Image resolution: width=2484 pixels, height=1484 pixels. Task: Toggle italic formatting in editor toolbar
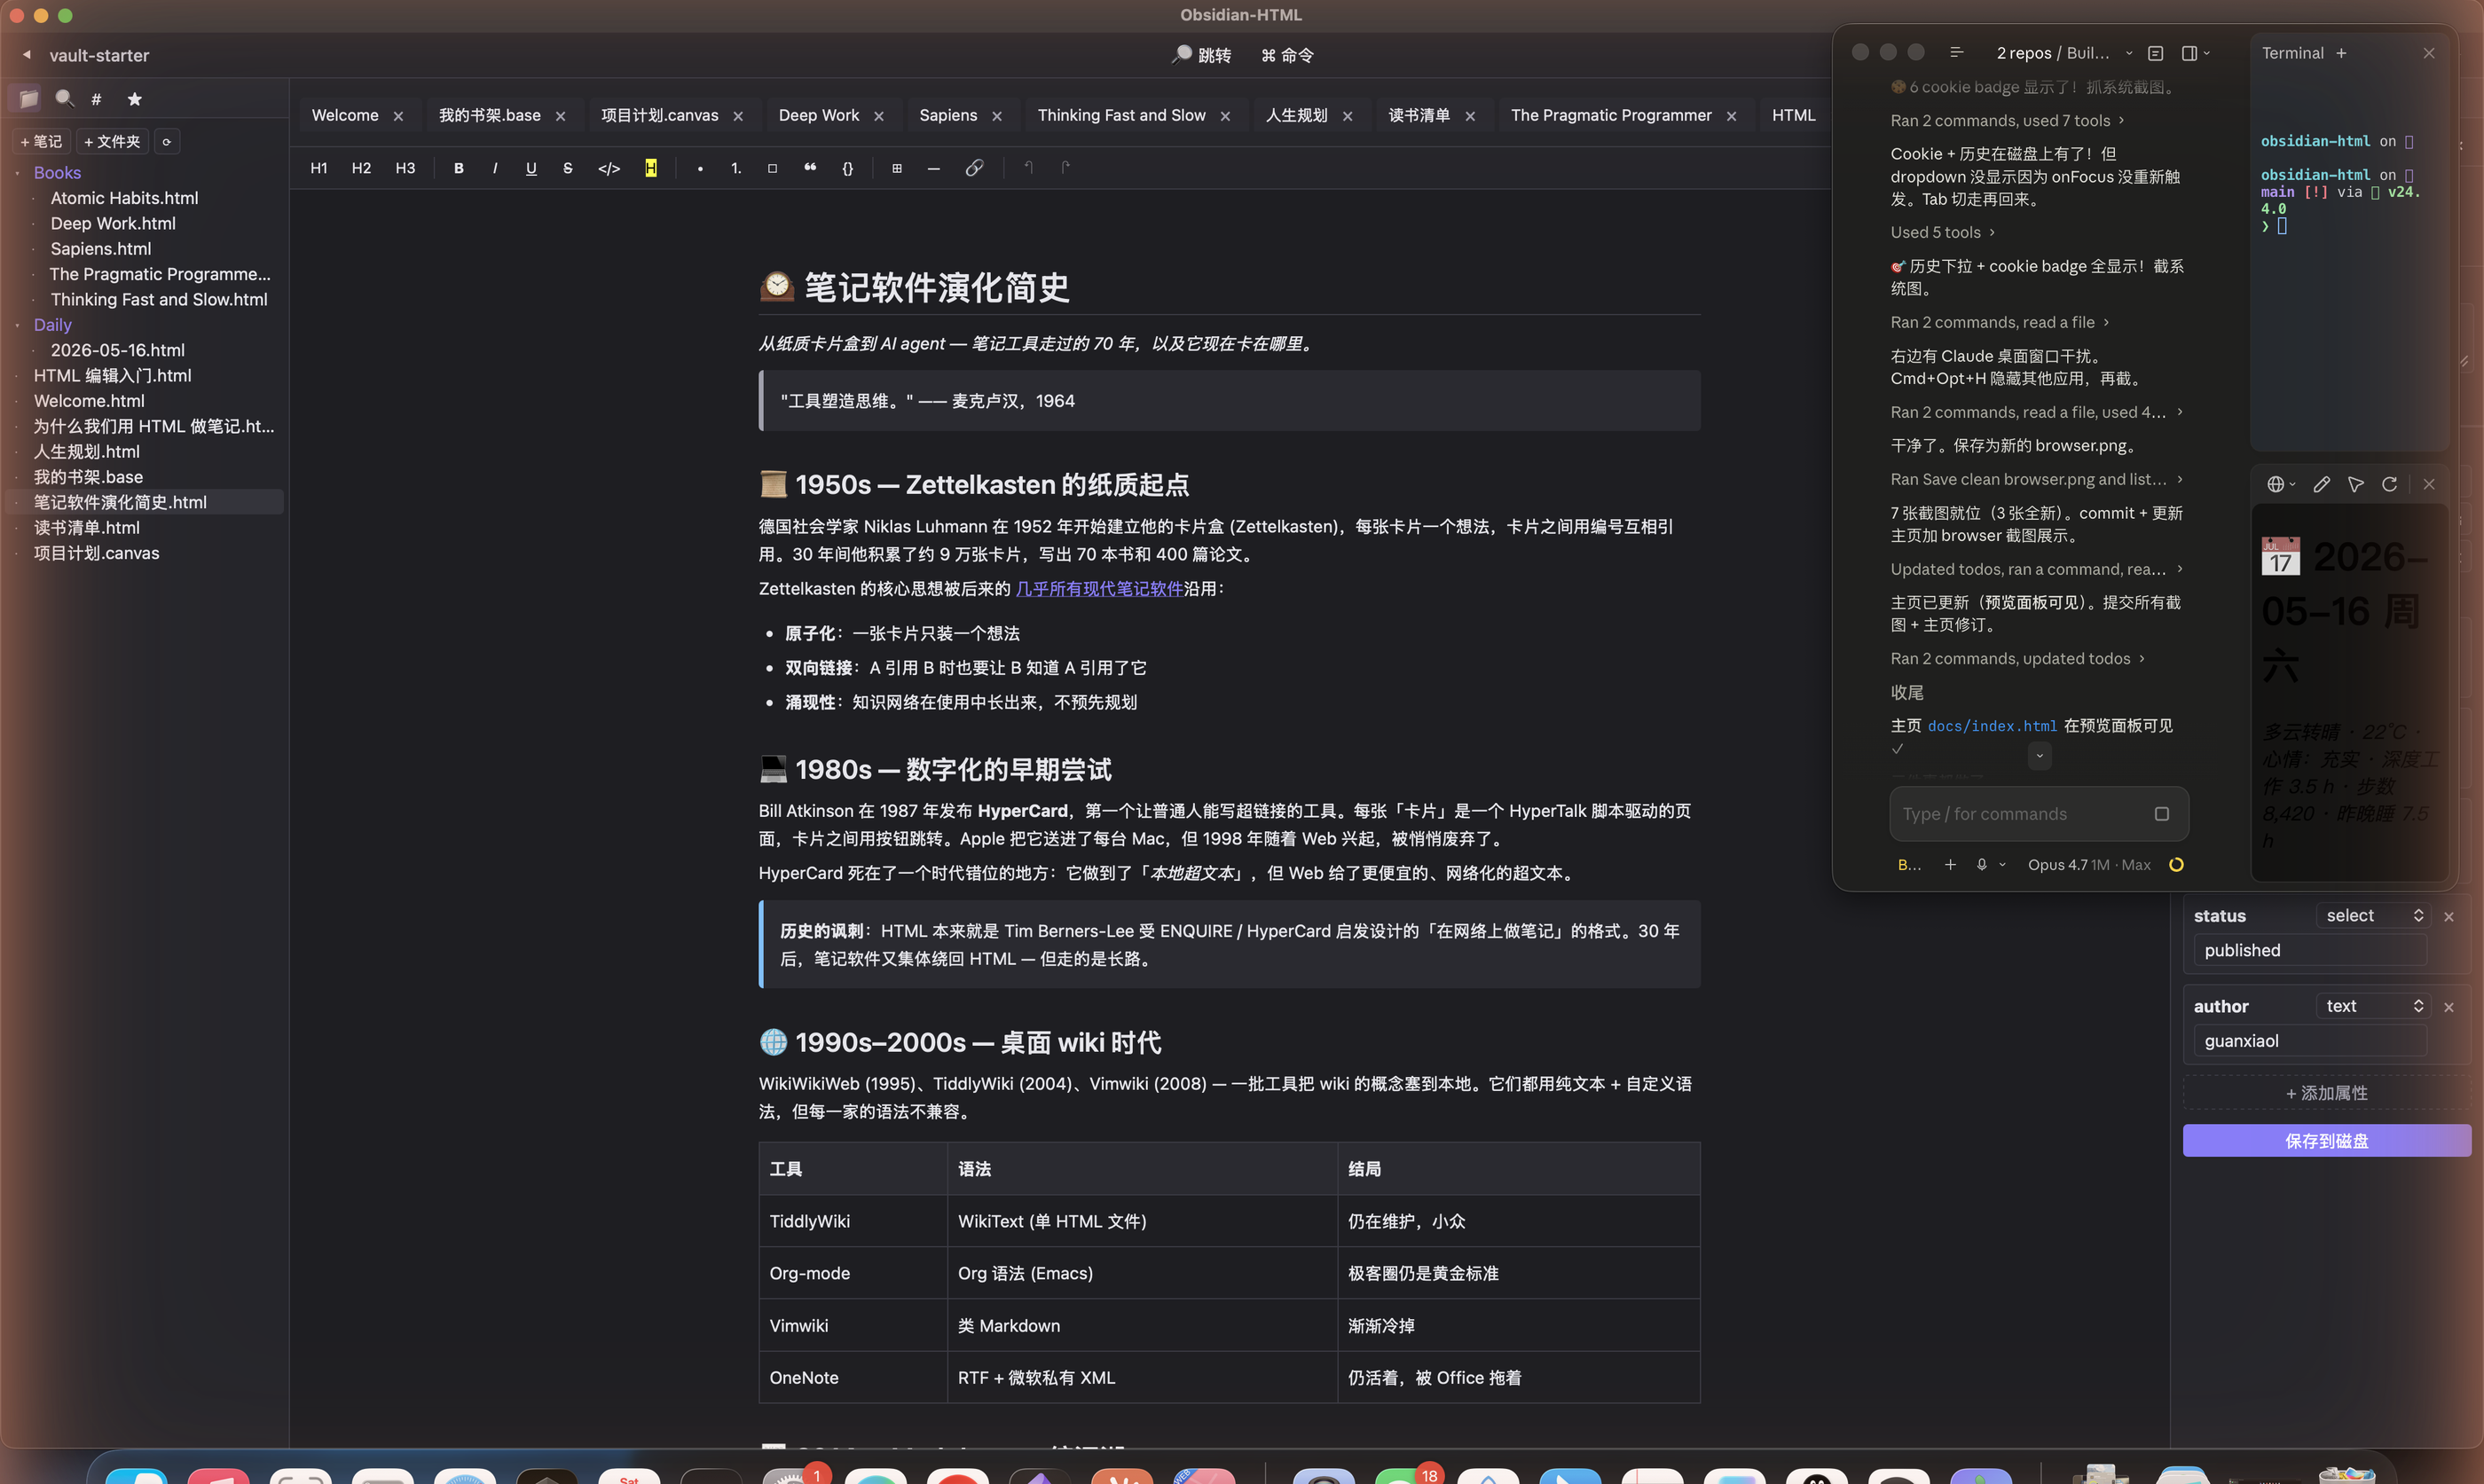(495, 168)
